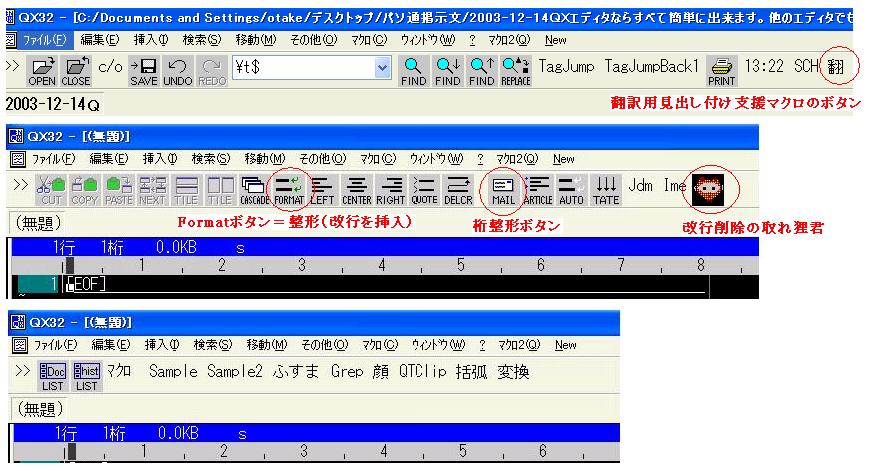
Task: Click the Jdm toolbar button
Action: pos(640,185)
